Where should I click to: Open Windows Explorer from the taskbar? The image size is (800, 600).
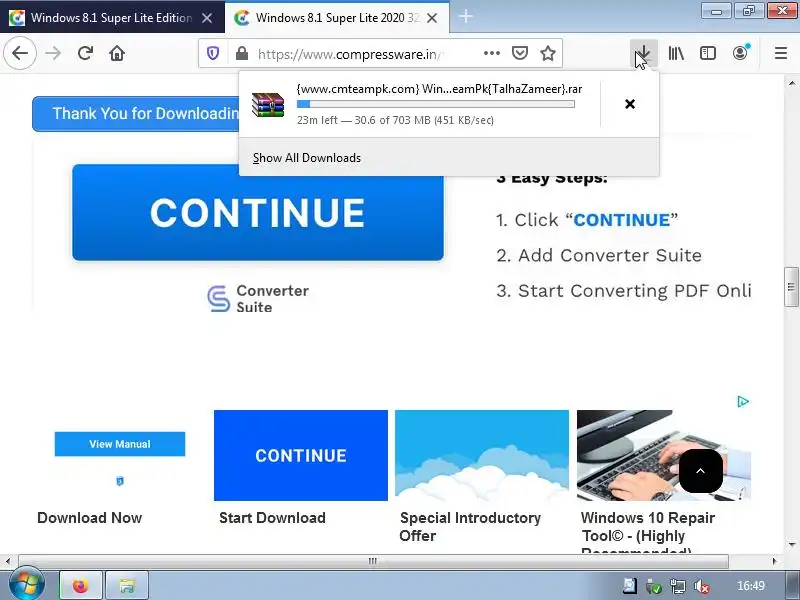point(127,586)
